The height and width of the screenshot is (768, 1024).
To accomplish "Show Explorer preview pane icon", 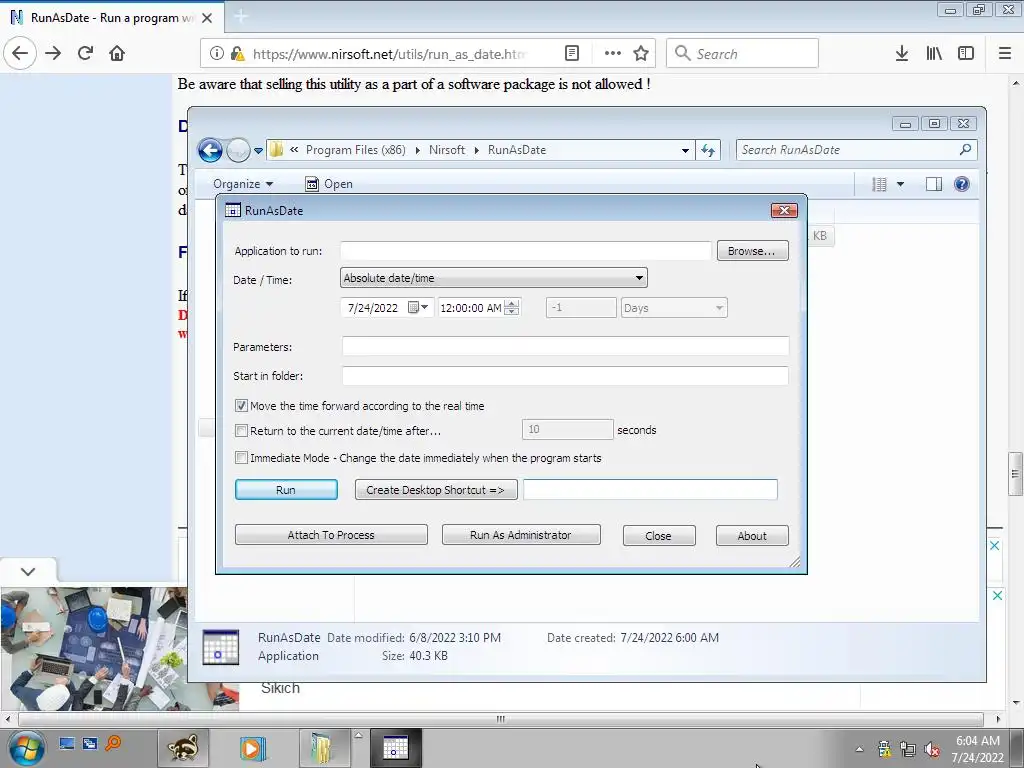I will tap(934, 184).
